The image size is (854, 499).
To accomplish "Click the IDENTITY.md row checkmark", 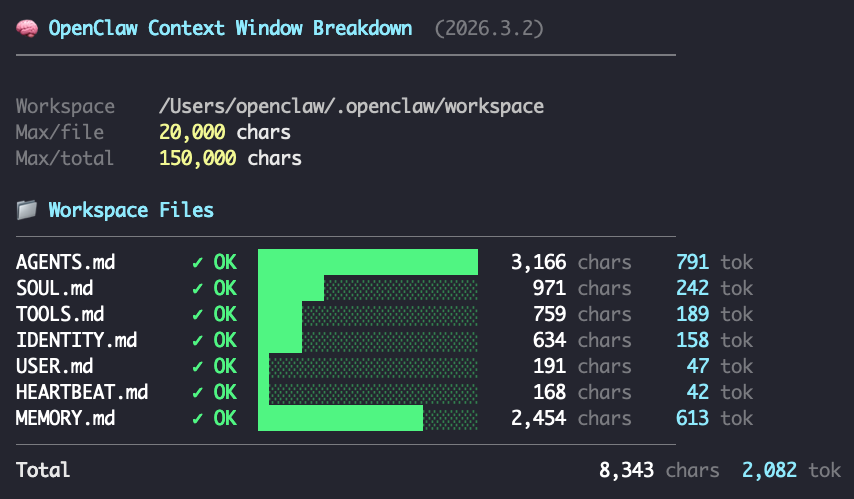I will (197, 341).
